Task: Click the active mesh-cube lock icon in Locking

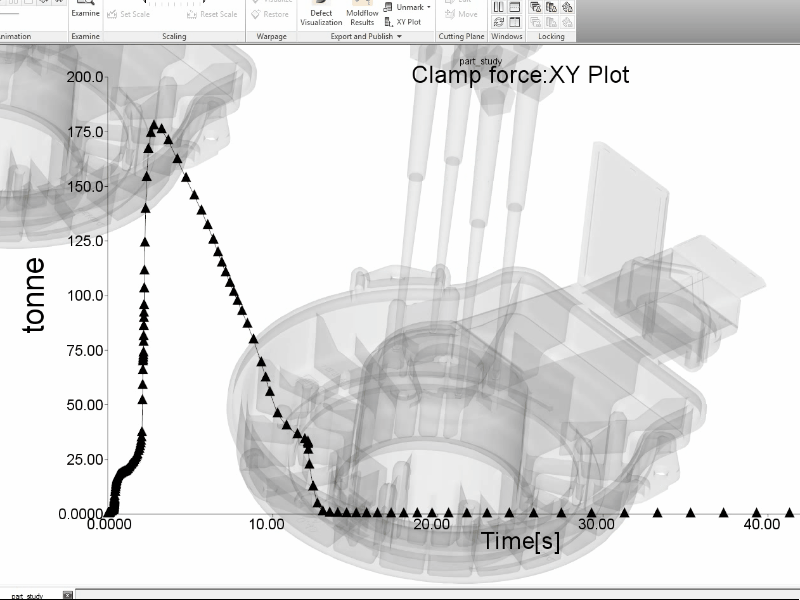Action: [567, 7]
